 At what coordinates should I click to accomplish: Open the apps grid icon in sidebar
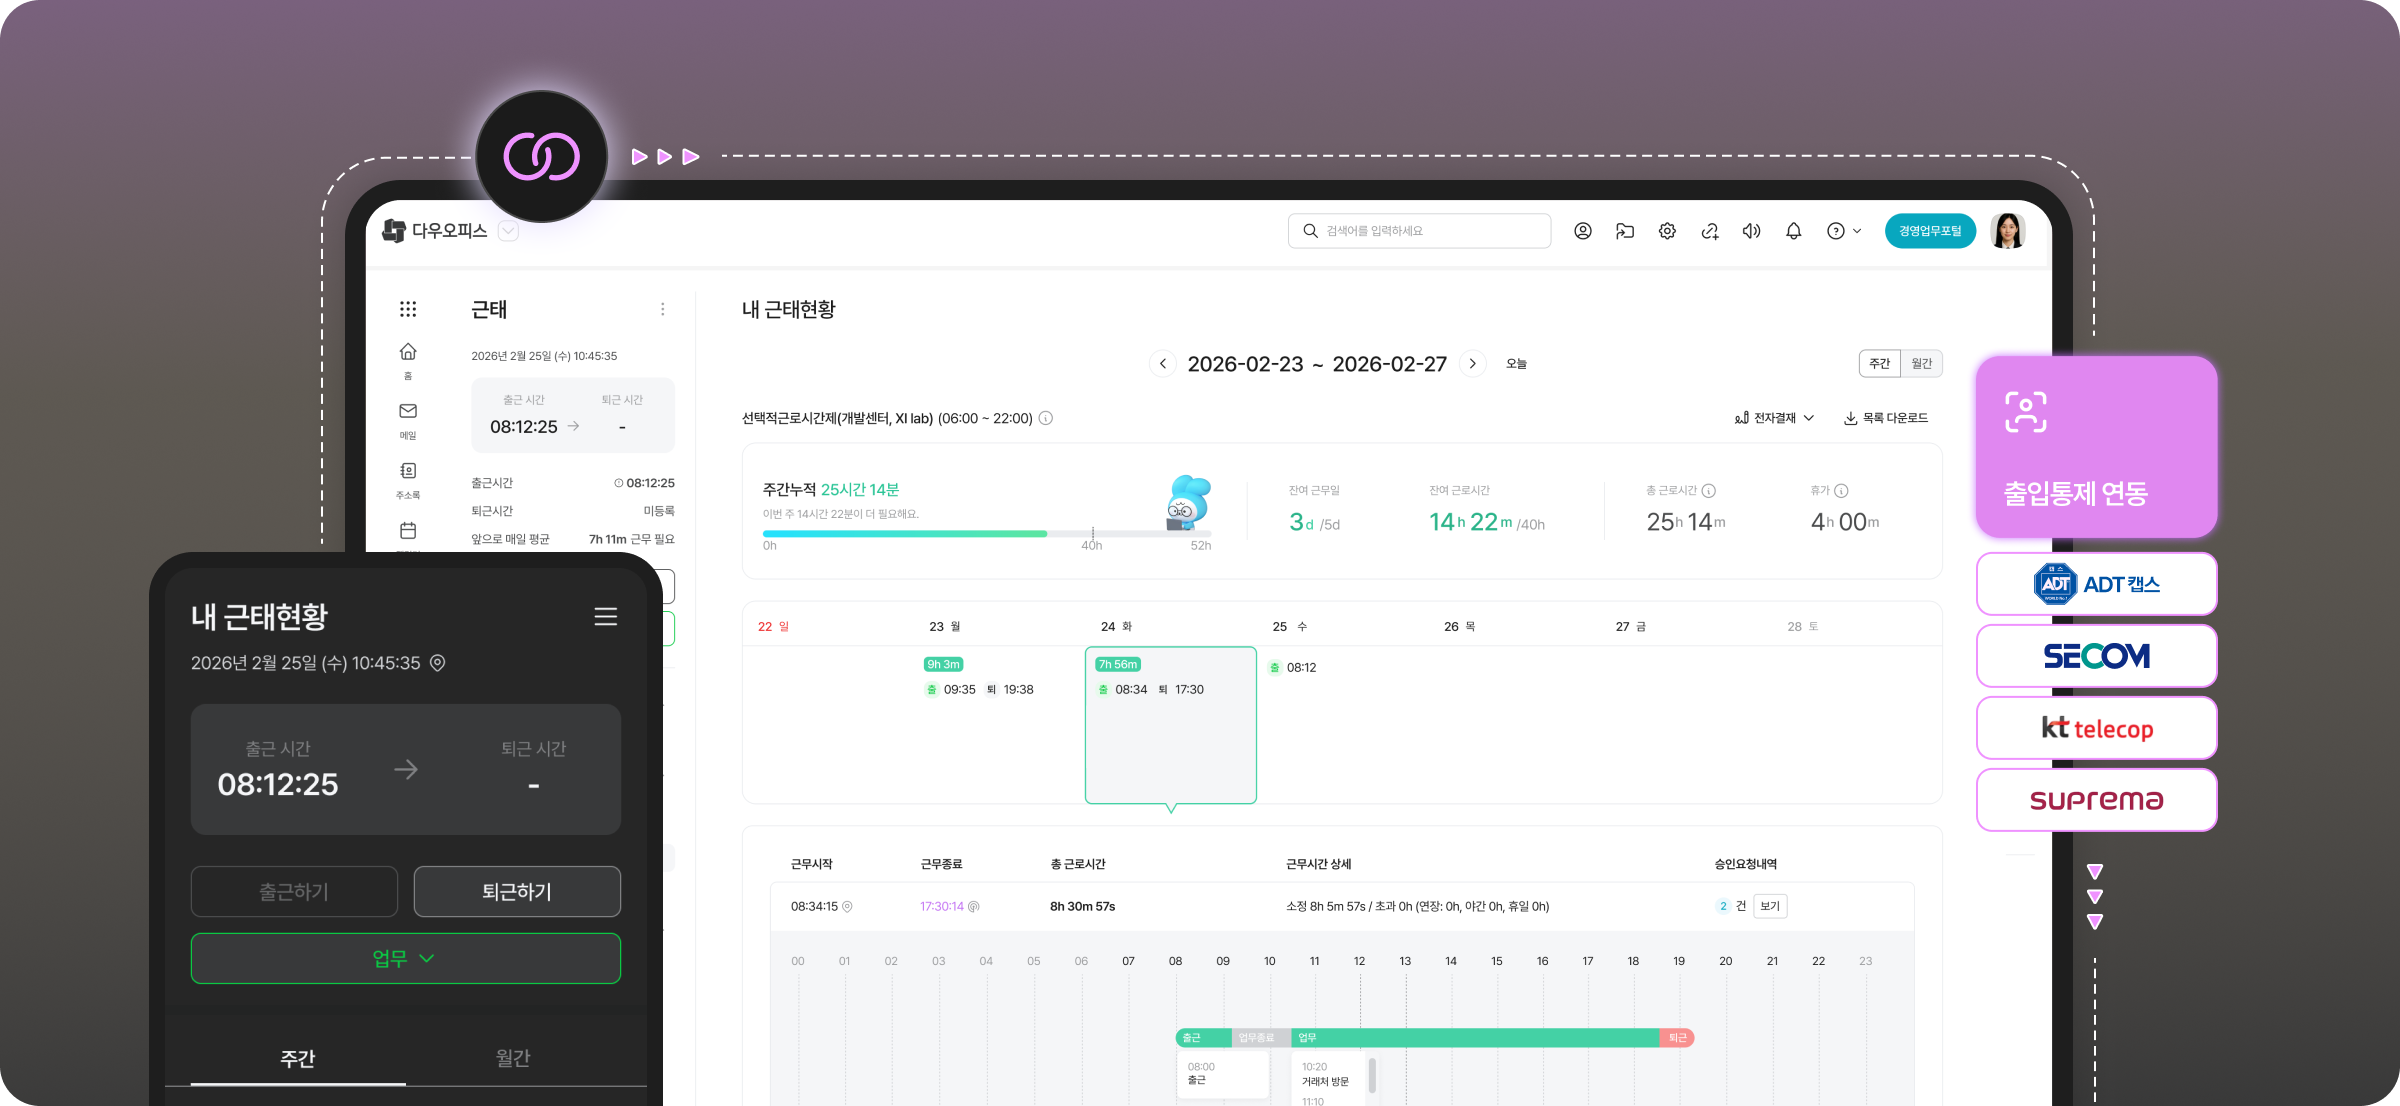(408, 309)
